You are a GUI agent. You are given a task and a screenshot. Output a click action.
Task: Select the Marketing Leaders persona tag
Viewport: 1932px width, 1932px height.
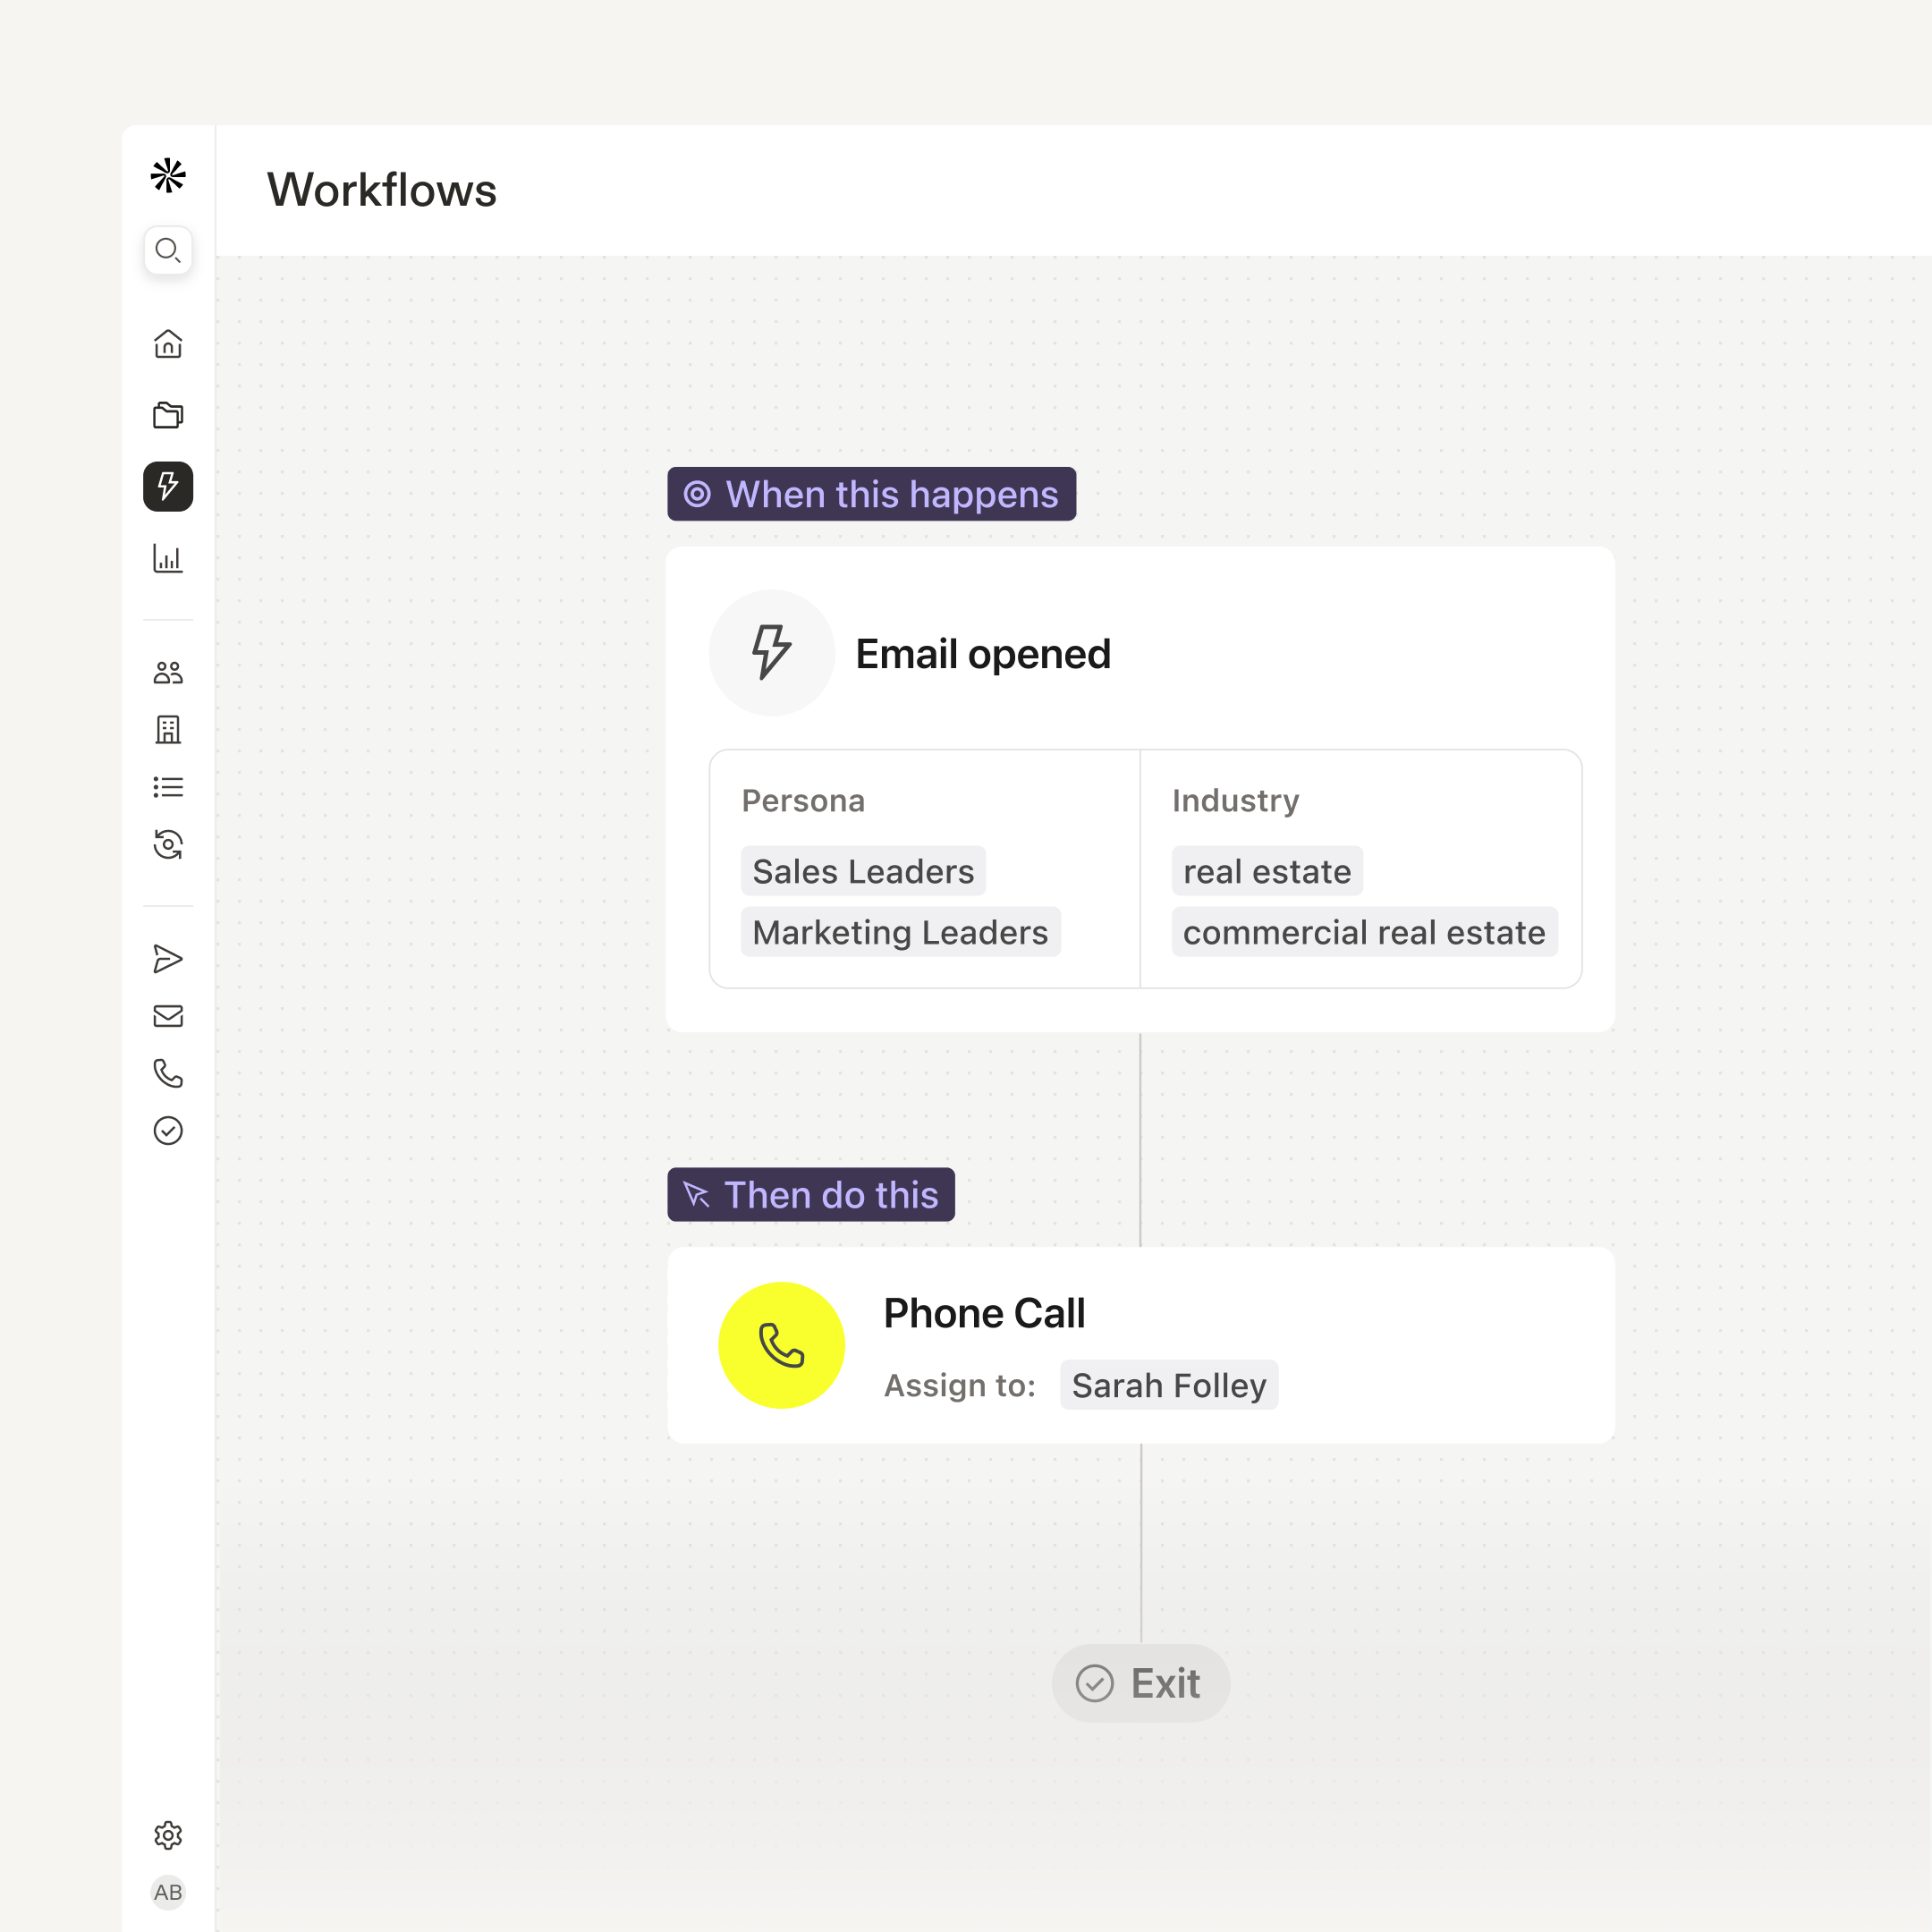tap(900, 931)
